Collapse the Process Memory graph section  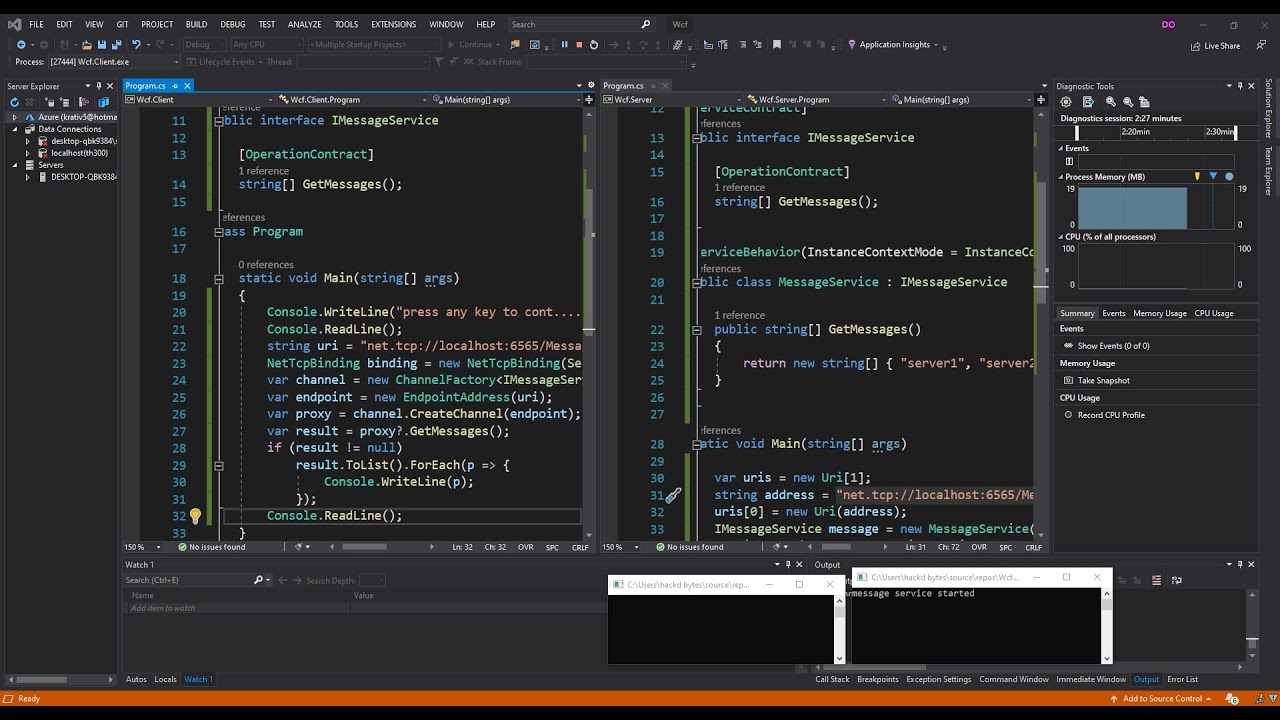coord(1062,177)
